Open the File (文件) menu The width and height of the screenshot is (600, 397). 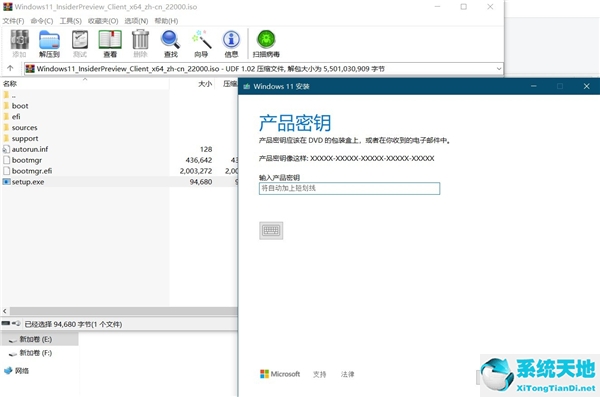pos(13,21)
